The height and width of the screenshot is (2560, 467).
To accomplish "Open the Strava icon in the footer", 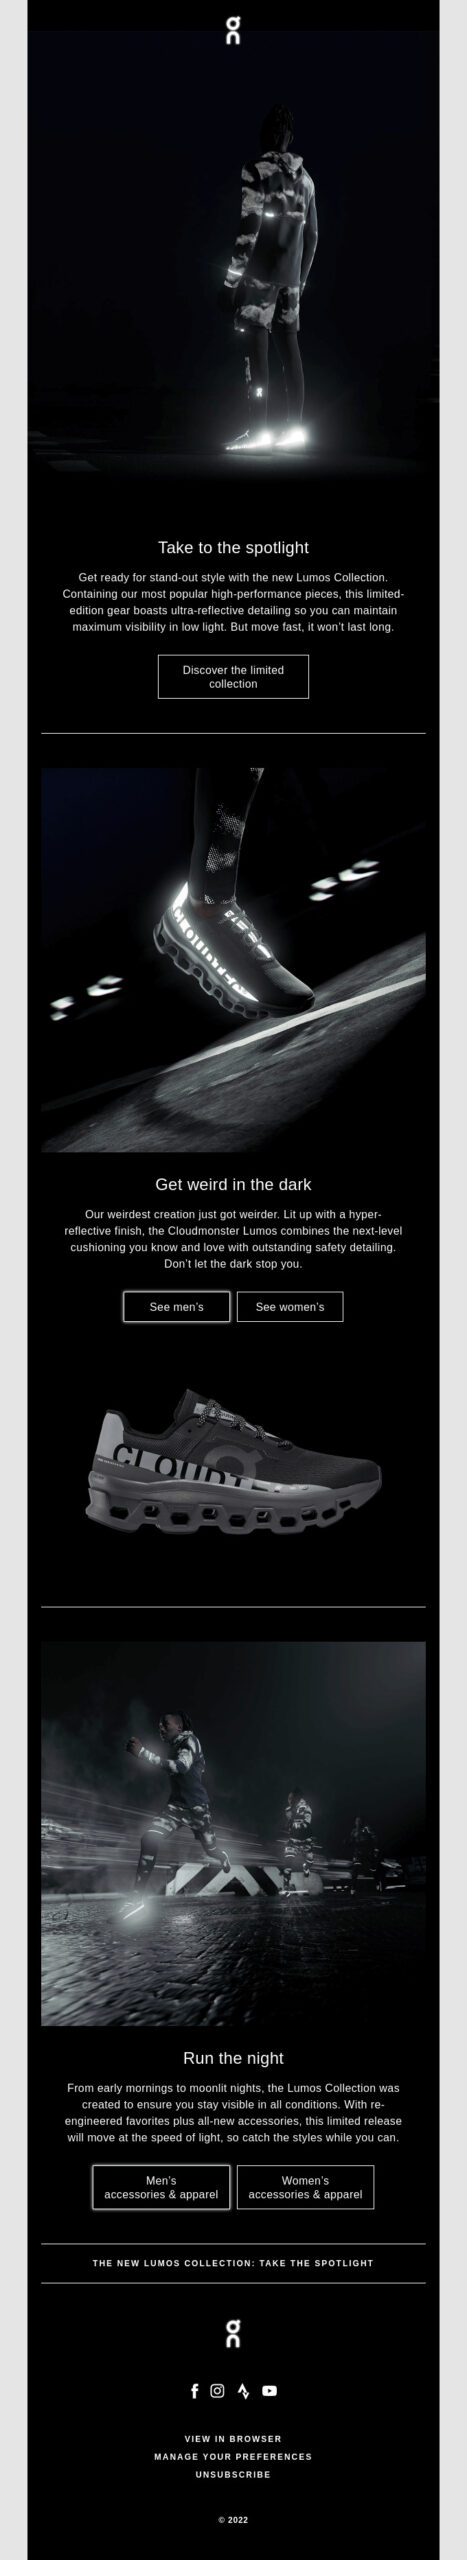I will (x=243, y=2390).
